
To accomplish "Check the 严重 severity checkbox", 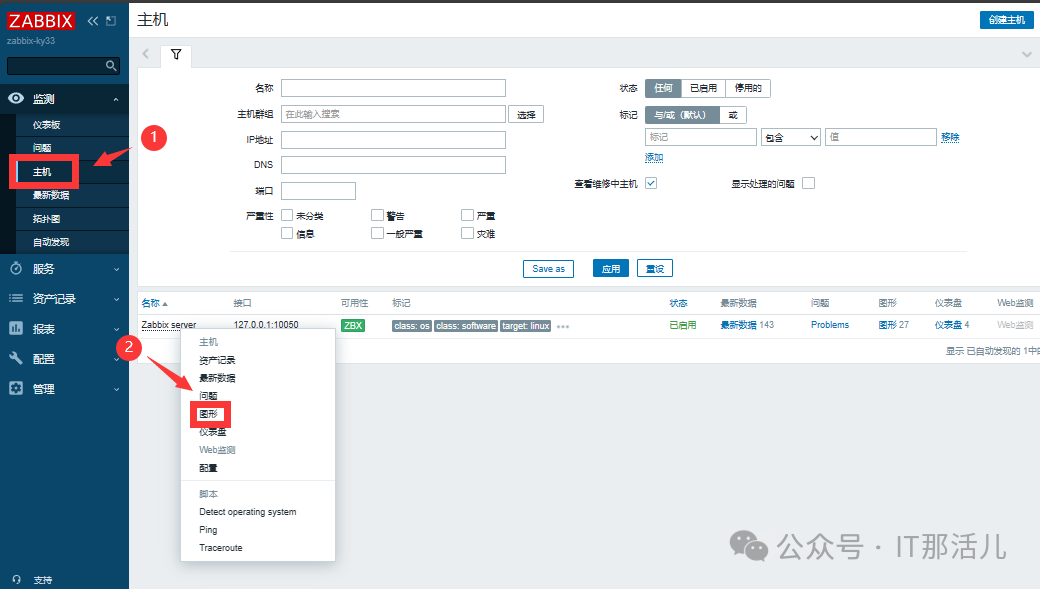I will click(x=468, y=215).
